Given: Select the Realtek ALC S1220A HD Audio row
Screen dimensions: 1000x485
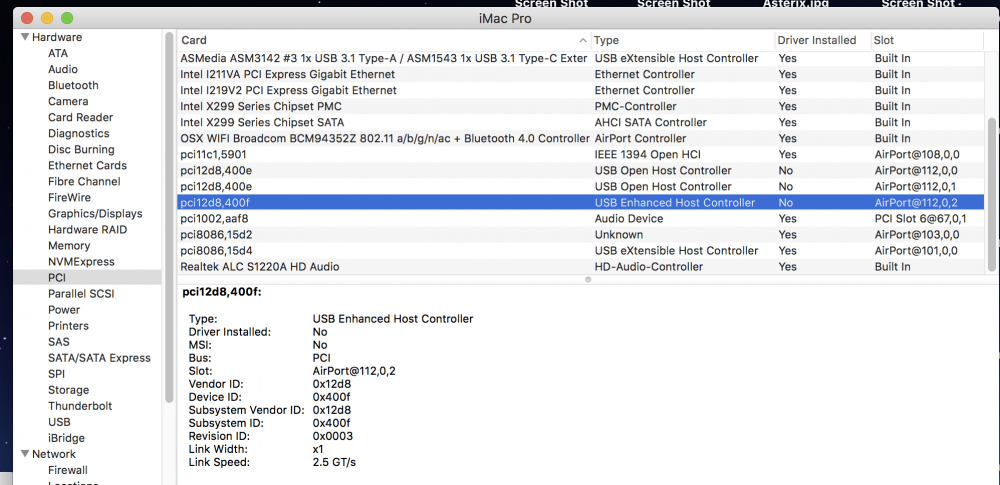Looking at the screenshot, I should [x=581, y=266].
